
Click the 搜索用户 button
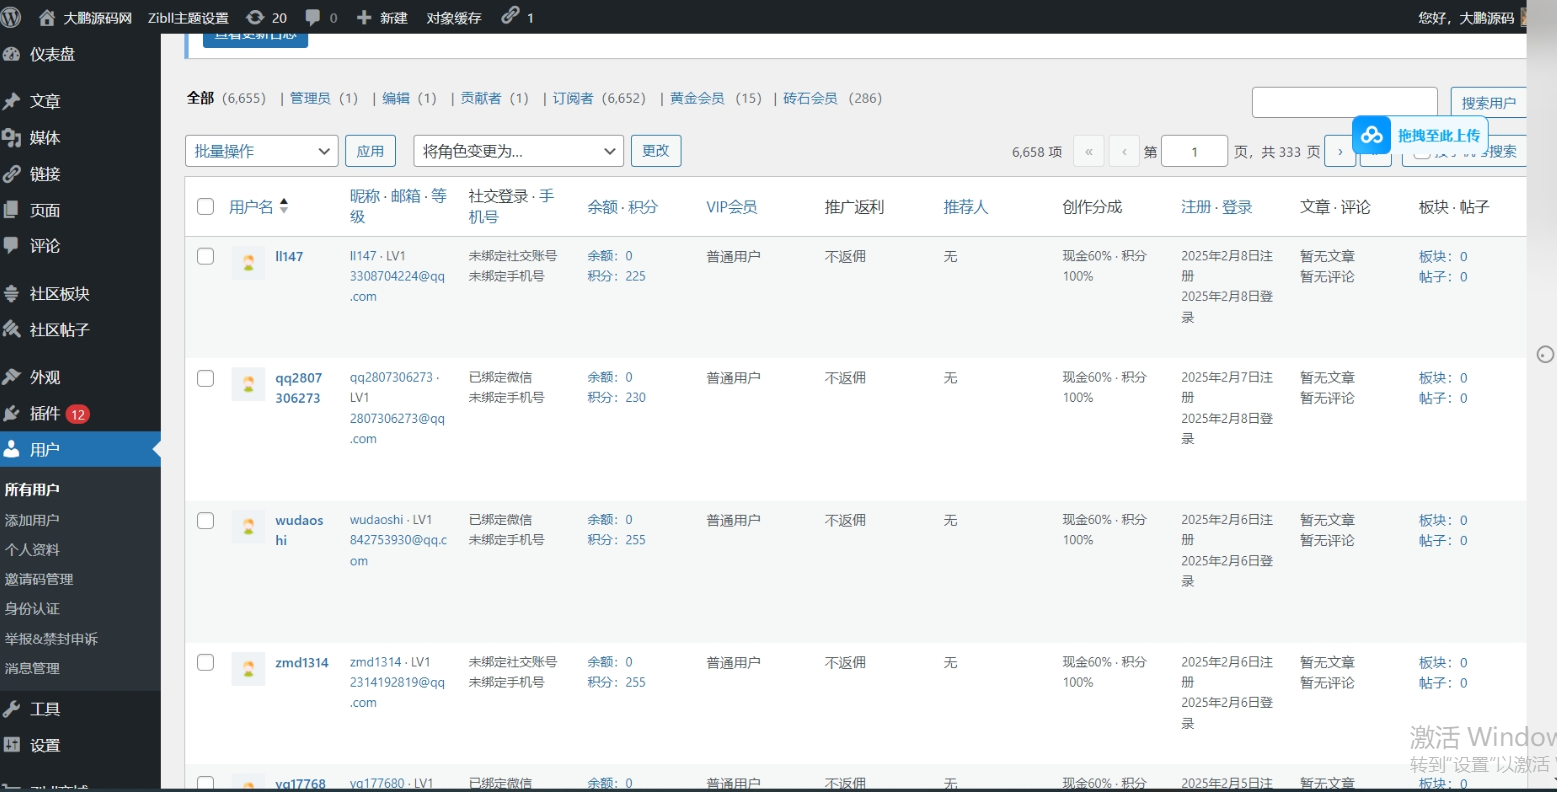[1488, 102]
